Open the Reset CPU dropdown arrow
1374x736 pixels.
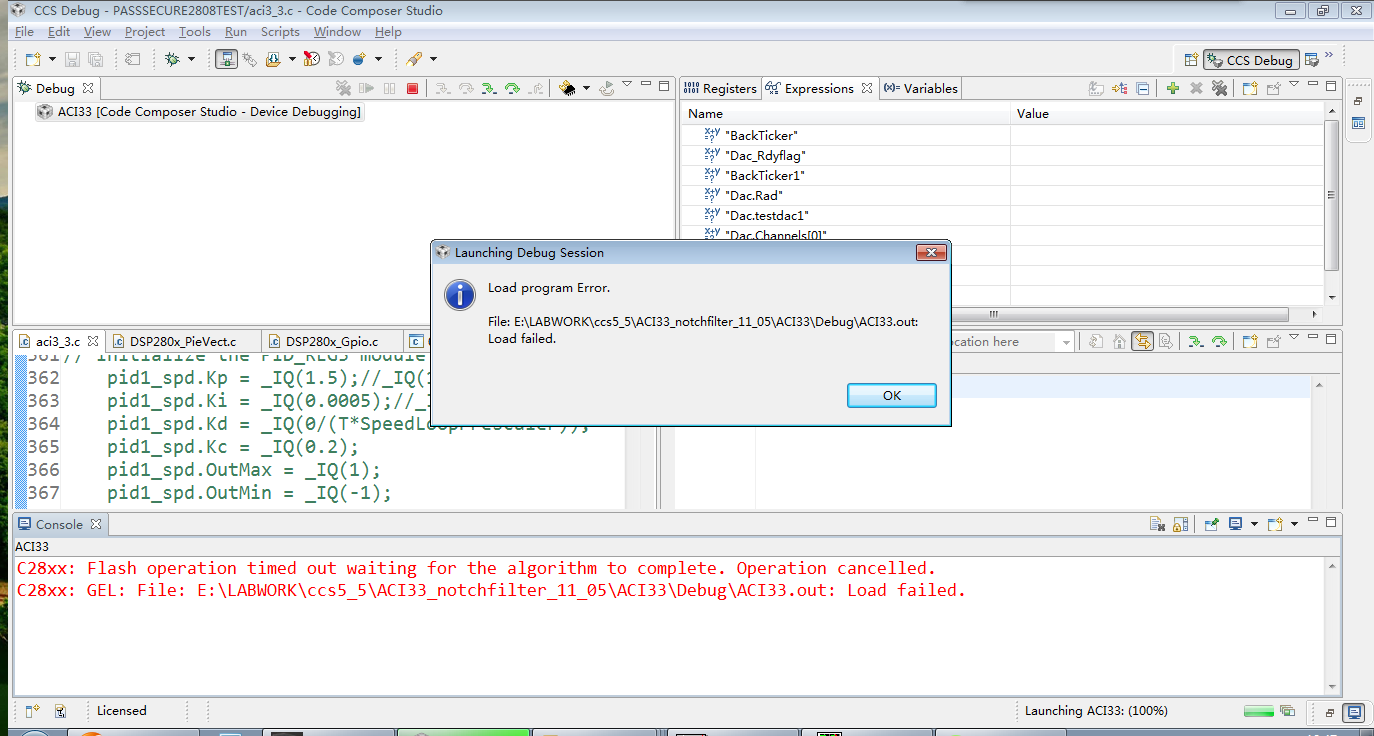[x=586, y=88]
